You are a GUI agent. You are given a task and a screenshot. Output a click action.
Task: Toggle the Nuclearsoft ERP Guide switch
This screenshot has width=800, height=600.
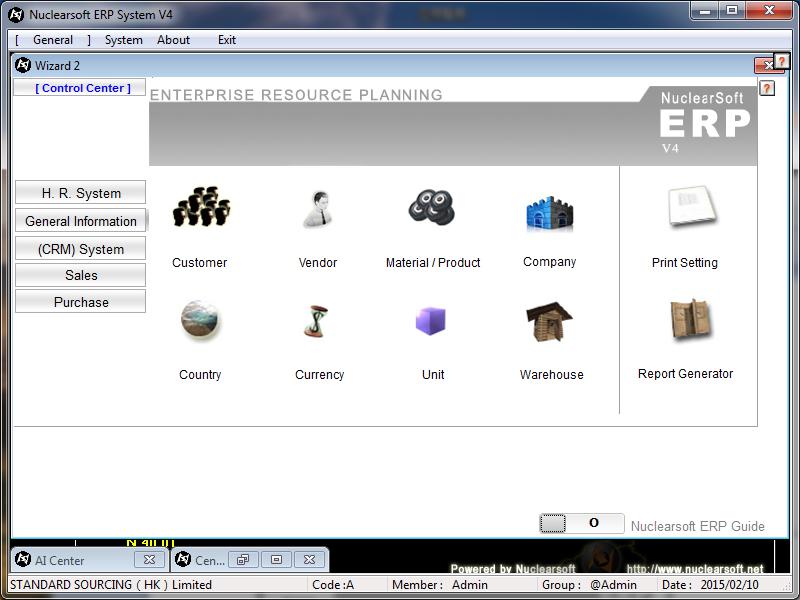pos(582,523)
